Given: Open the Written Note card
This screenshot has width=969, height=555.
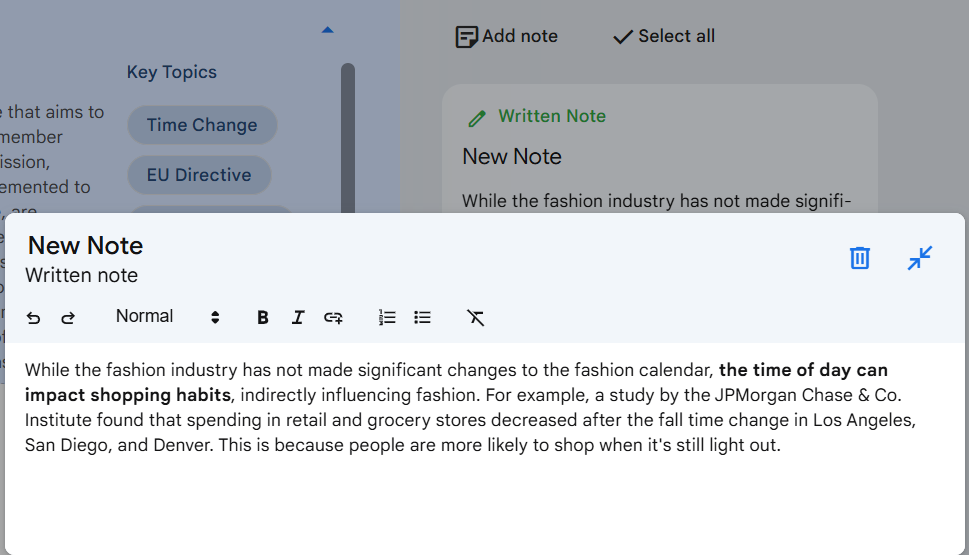Looking at the screenshot, I should [659, 149].
